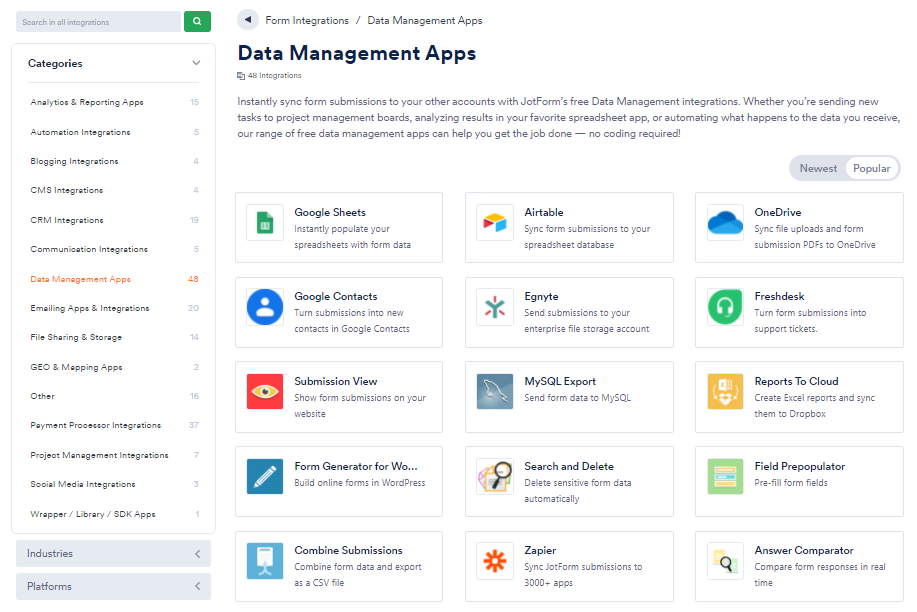Open the Egnyte title link

[x=542, y=297]
